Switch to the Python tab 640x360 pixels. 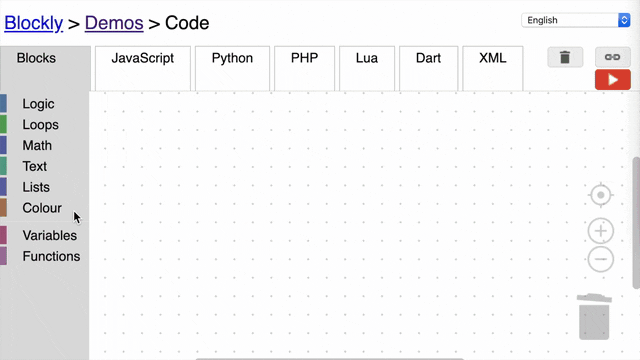[x=232, y=68]
